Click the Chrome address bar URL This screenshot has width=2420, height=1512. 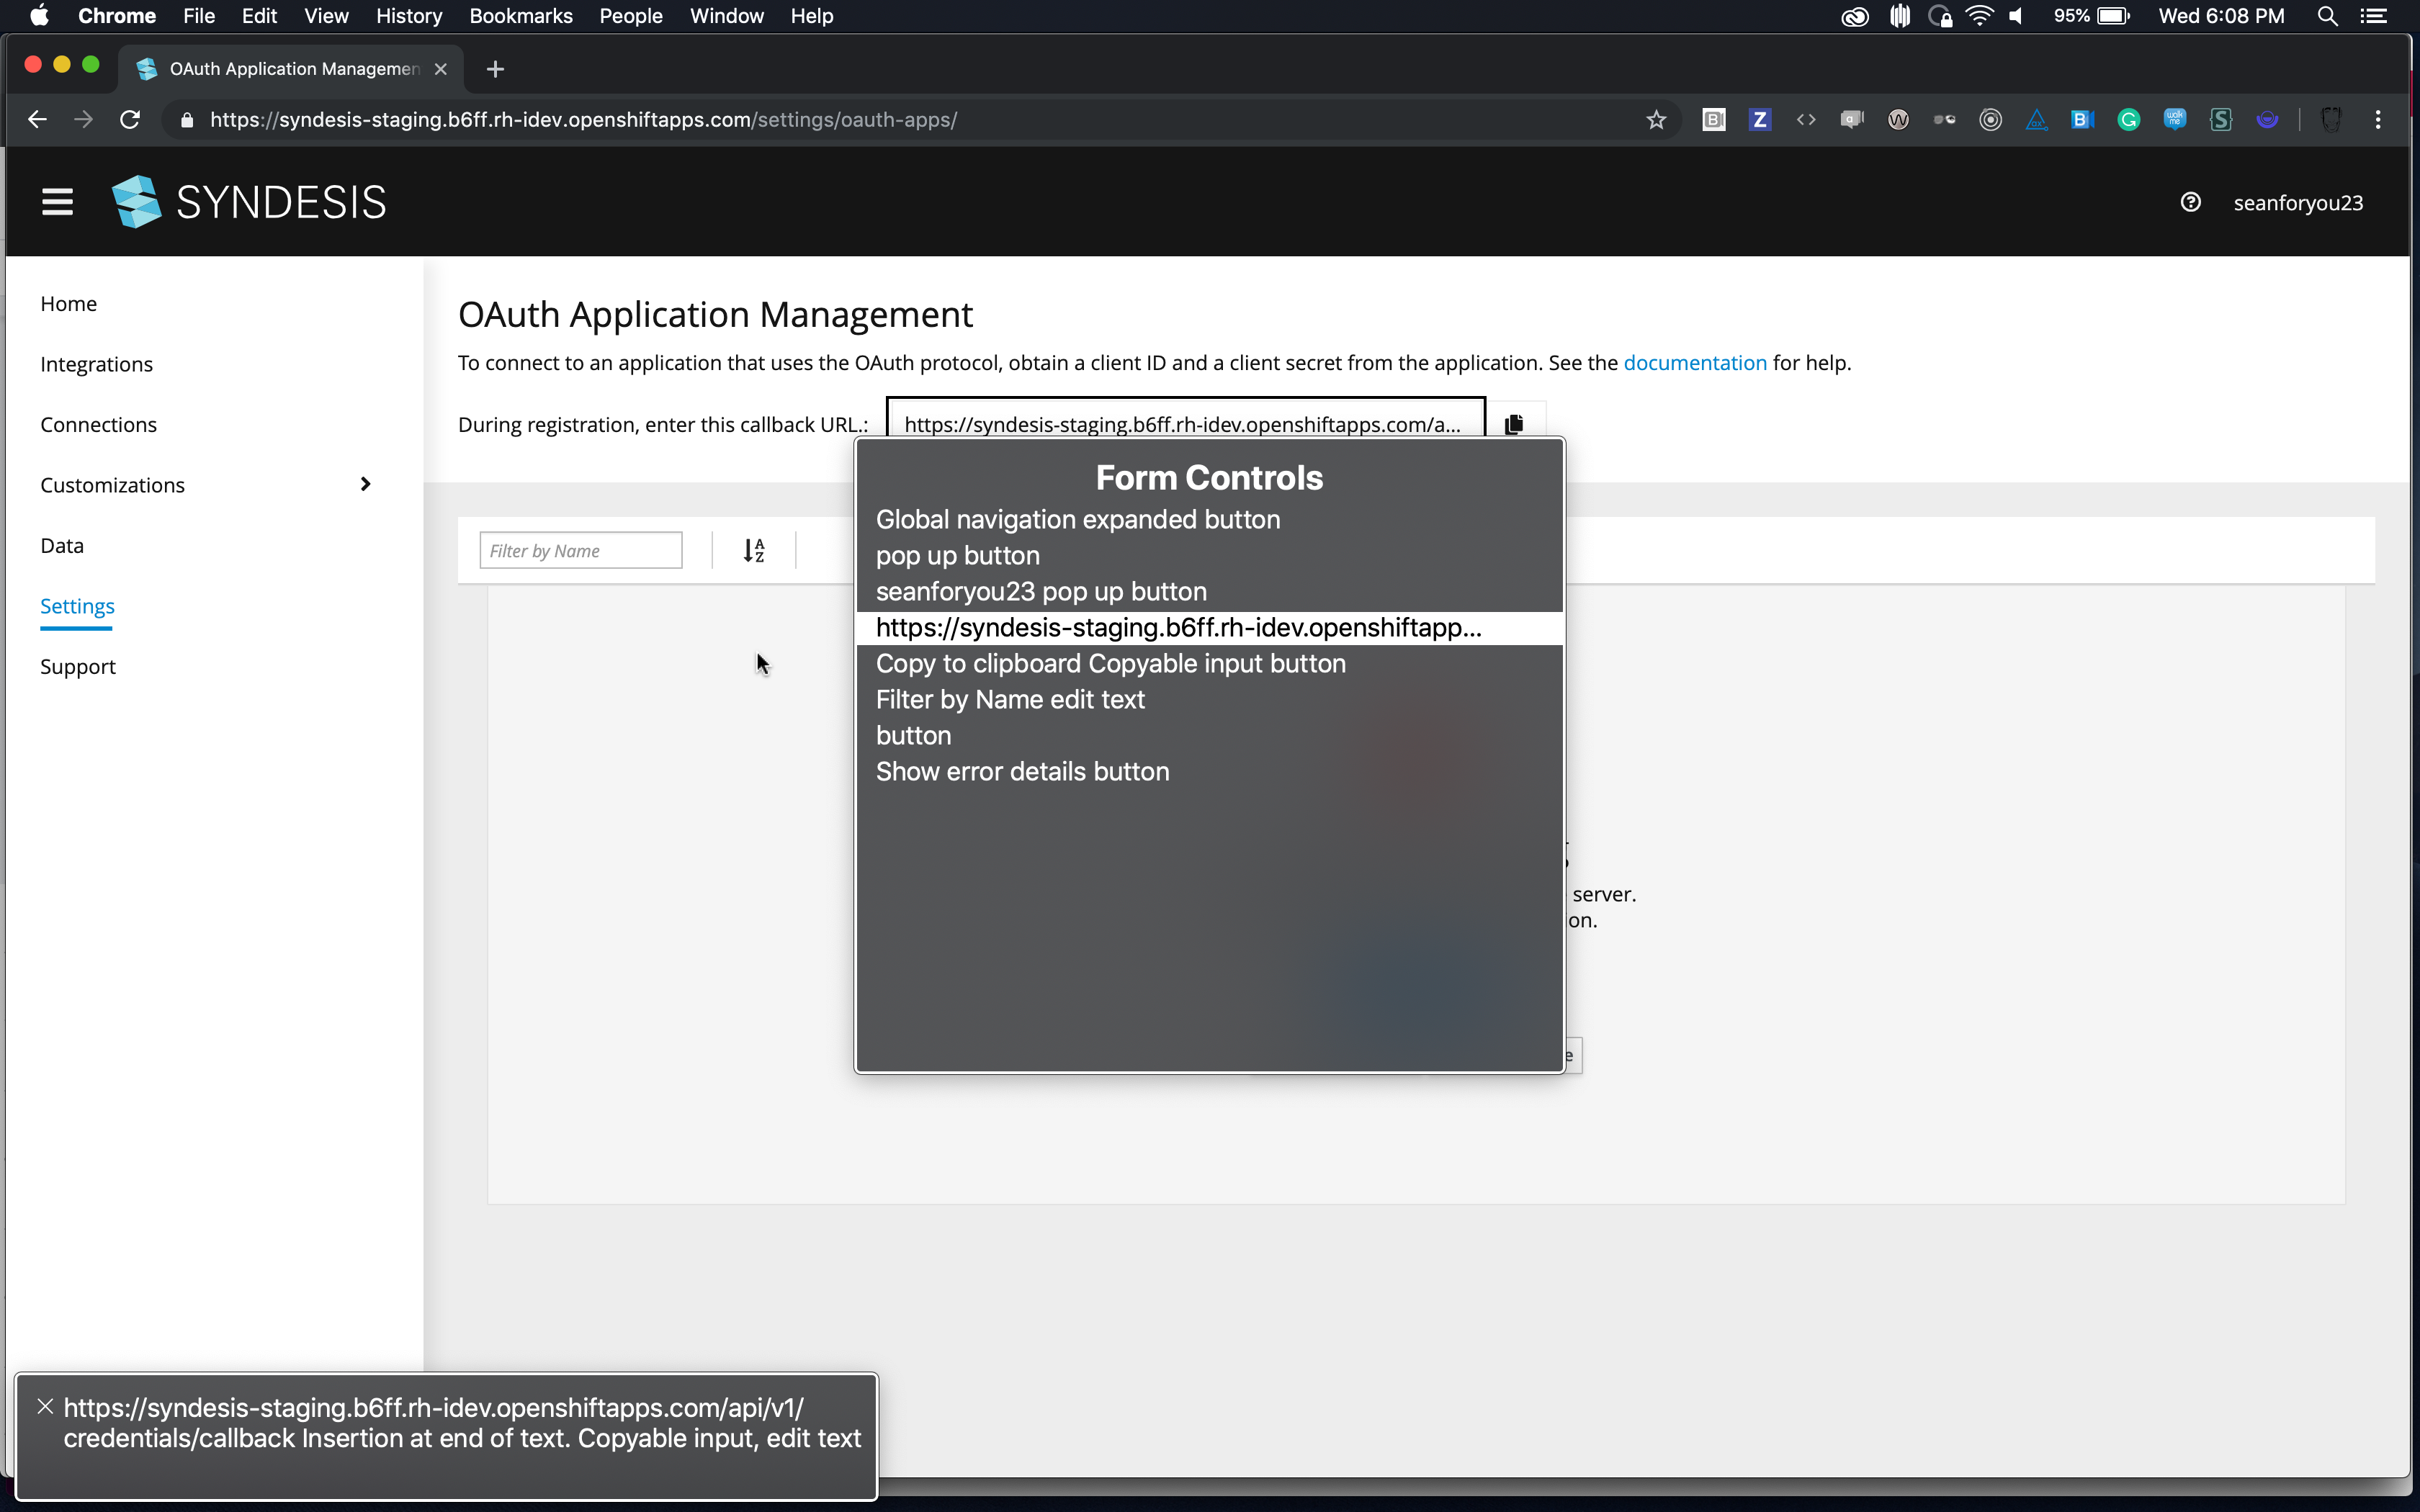tap(583, 119)
